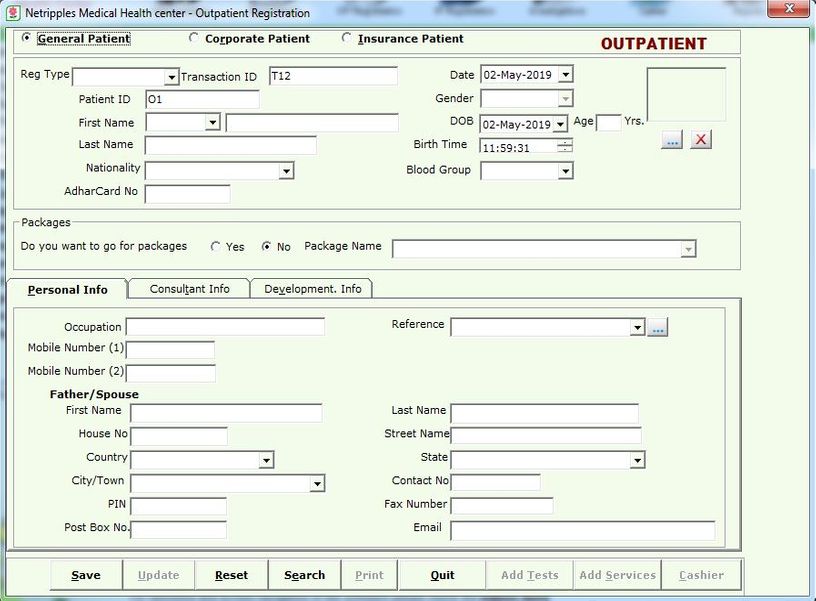Focus Father/Spouse First Name field
Viewport: 816px width, 601px height.
coord(226,413)
